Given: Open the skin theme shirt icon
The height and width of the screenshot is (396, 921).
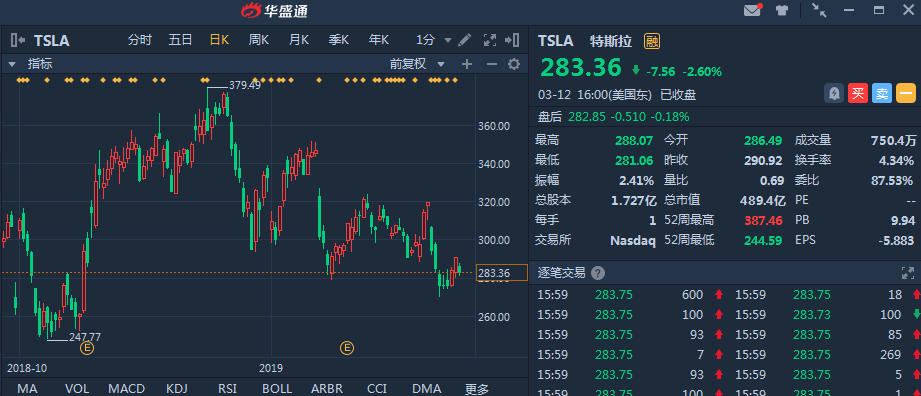Looking at the screenshot, I should coord(781,10).
